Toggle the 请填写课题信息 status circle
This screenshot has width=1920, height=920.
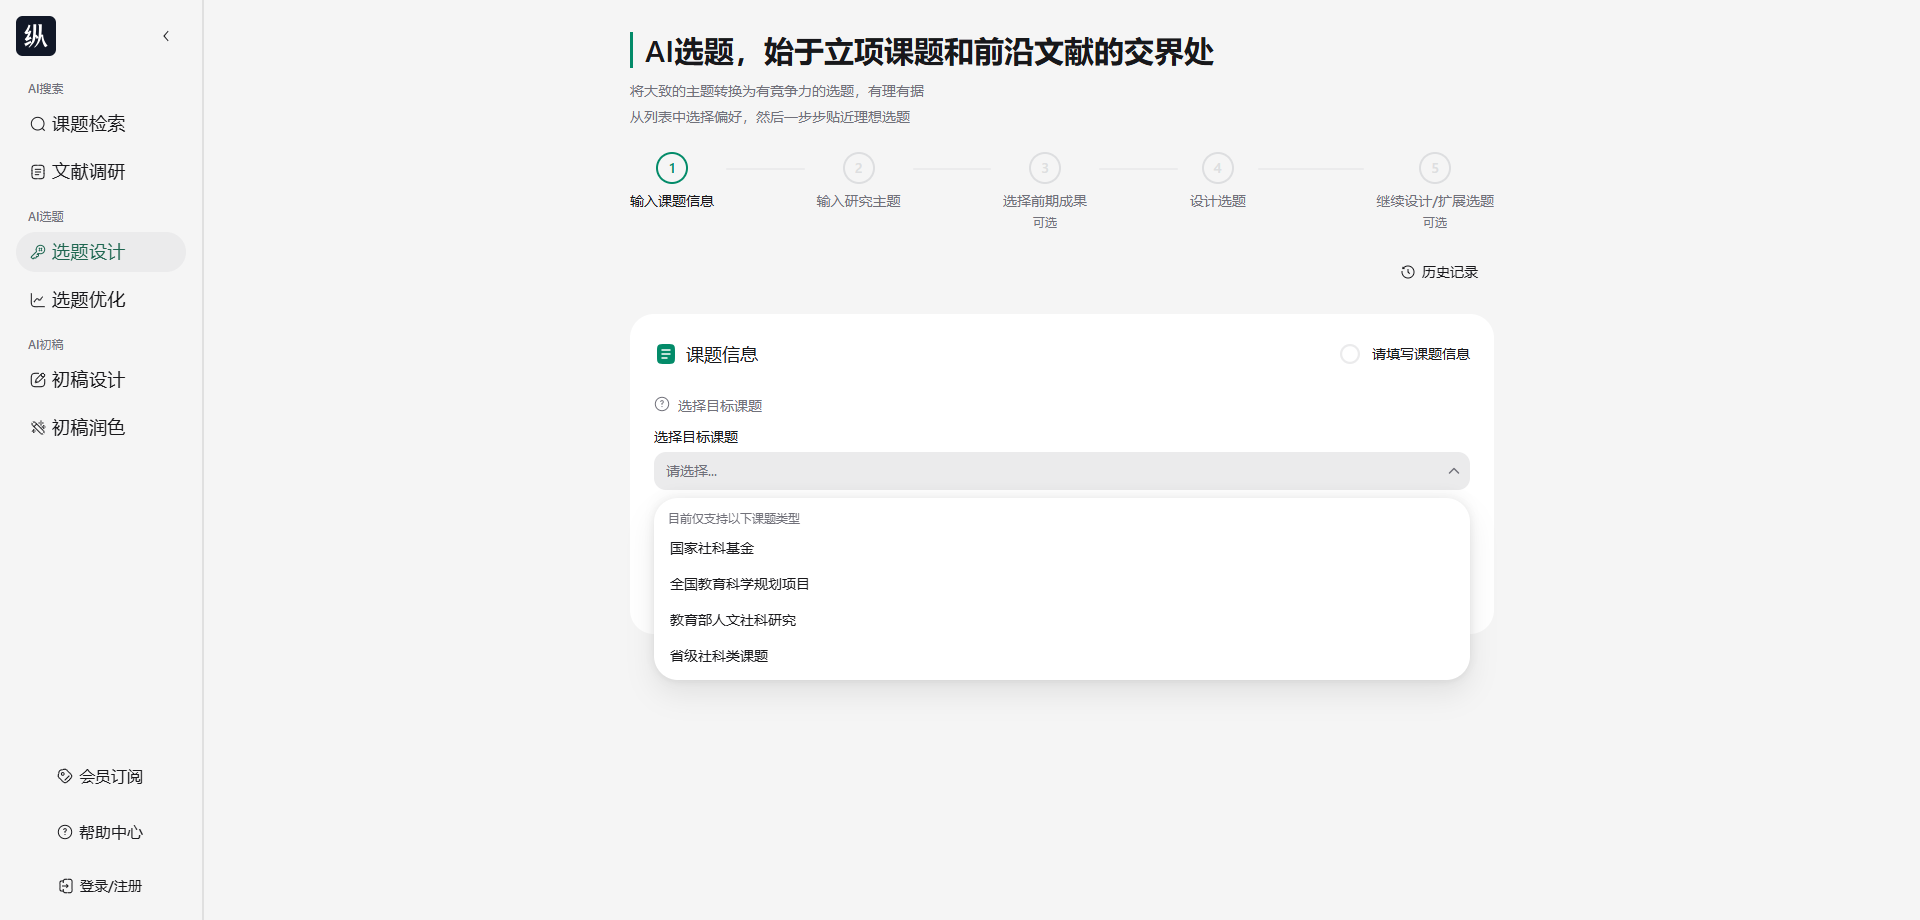tap(1350, 354)
